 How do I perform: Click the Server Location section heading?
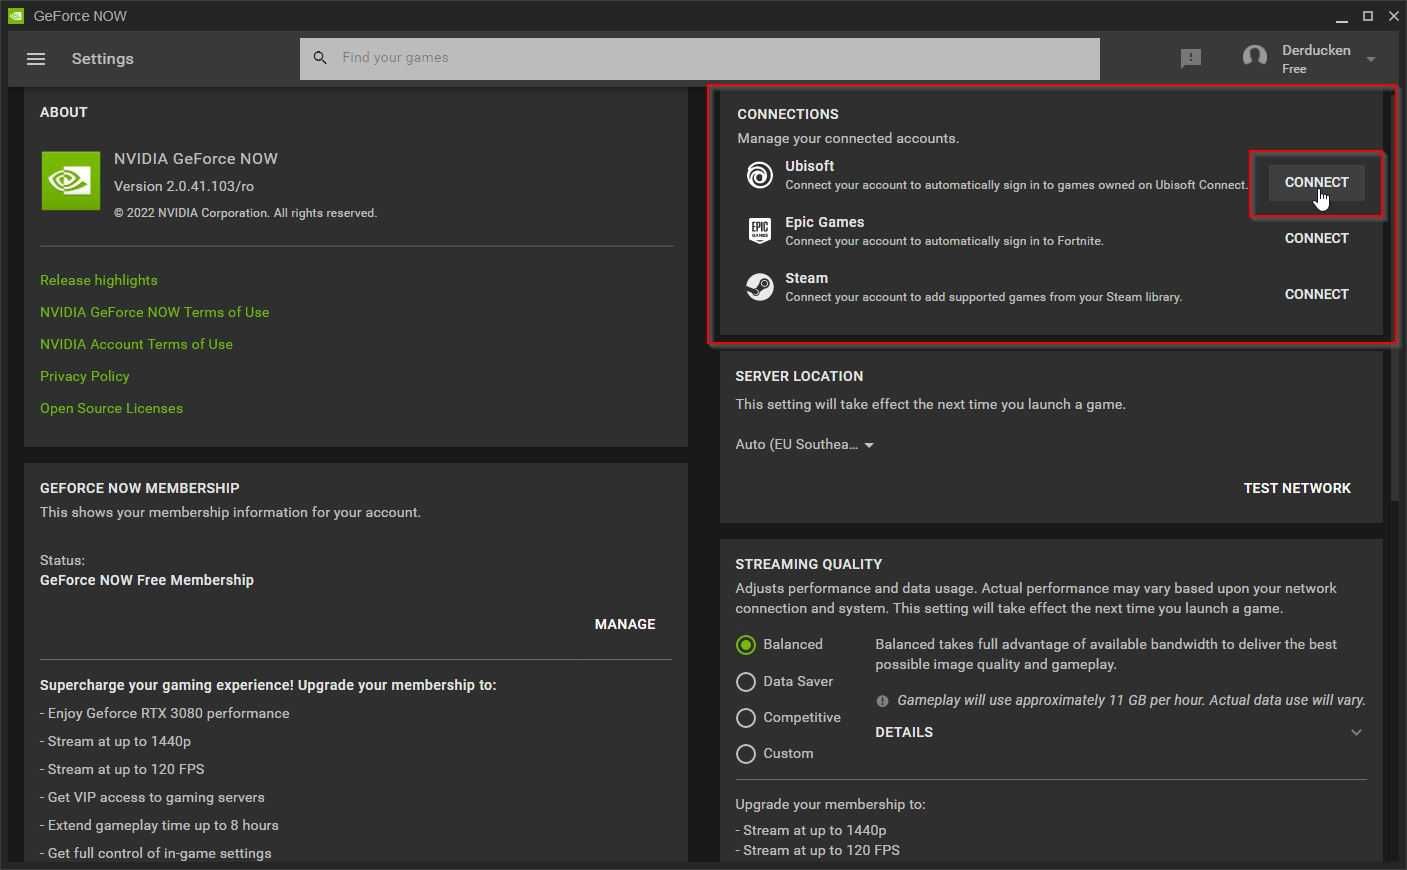point(799,377)
